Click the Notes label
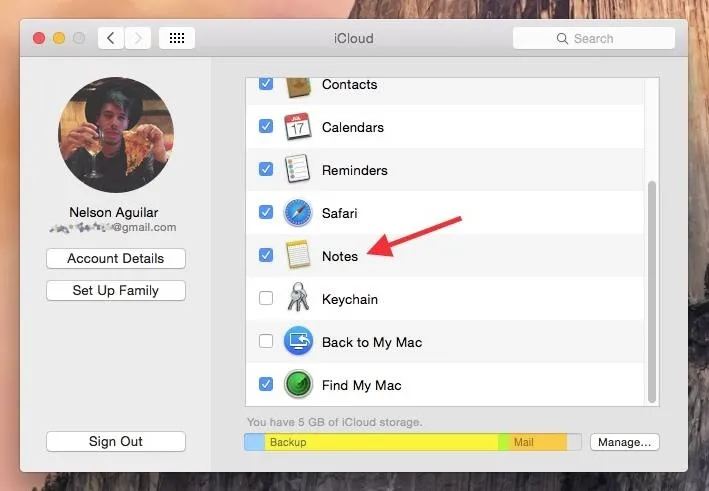Viewport: 709px width, 491px height. (x=340, y=256)
